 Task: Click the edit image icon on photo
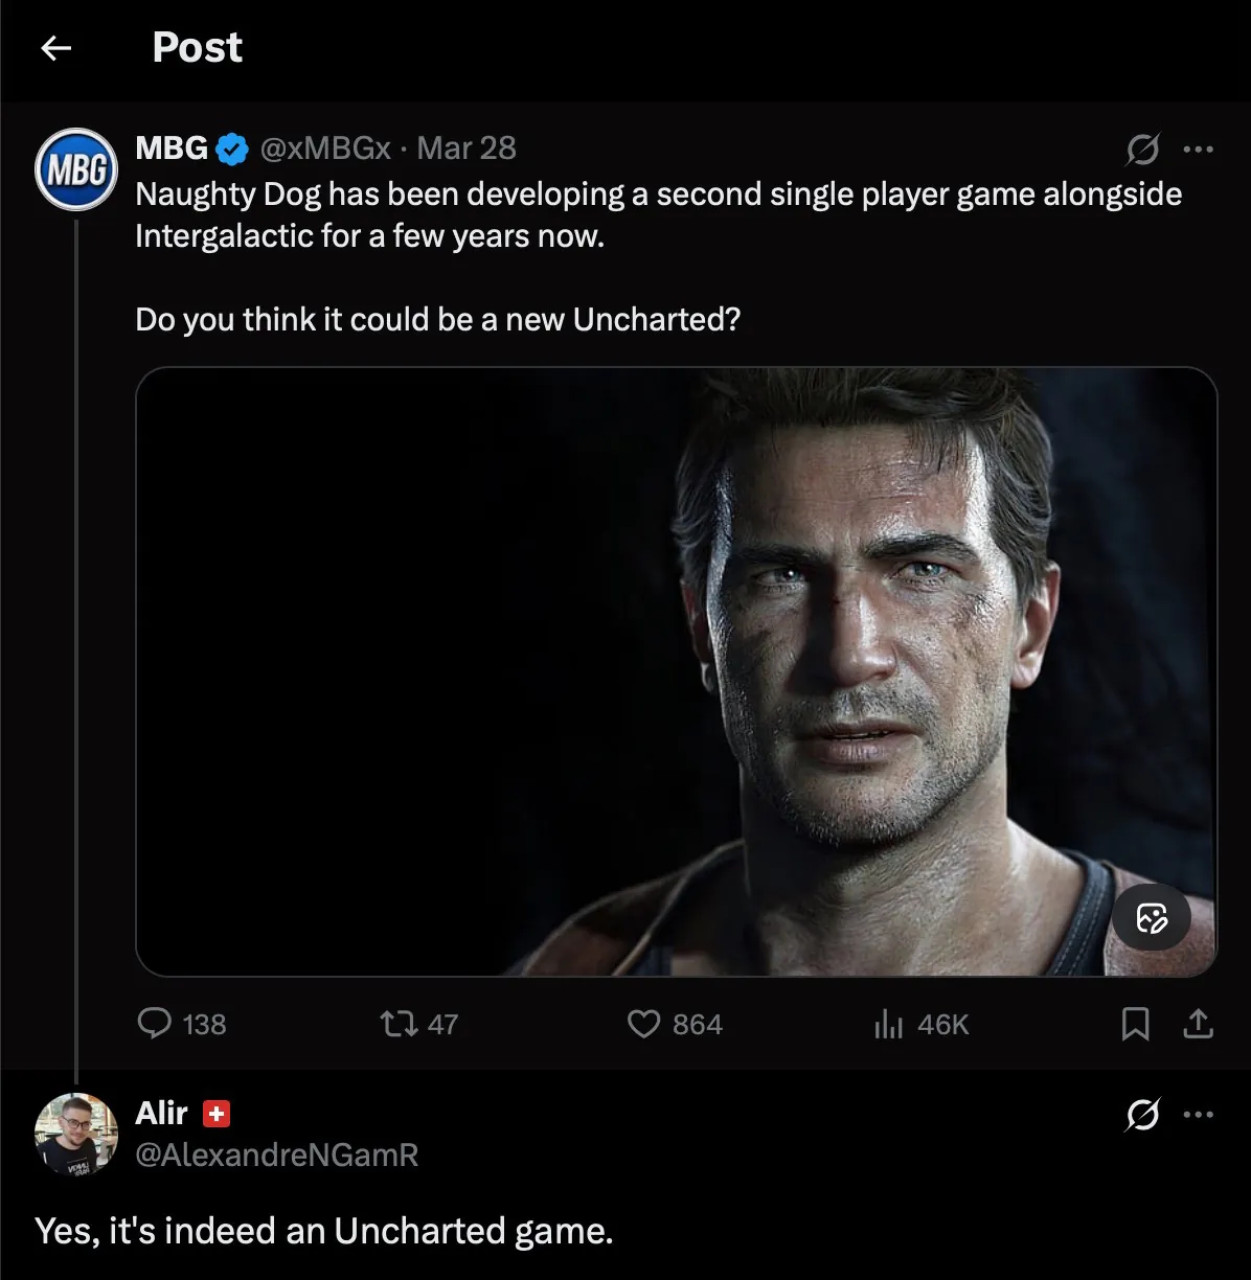1151,918
